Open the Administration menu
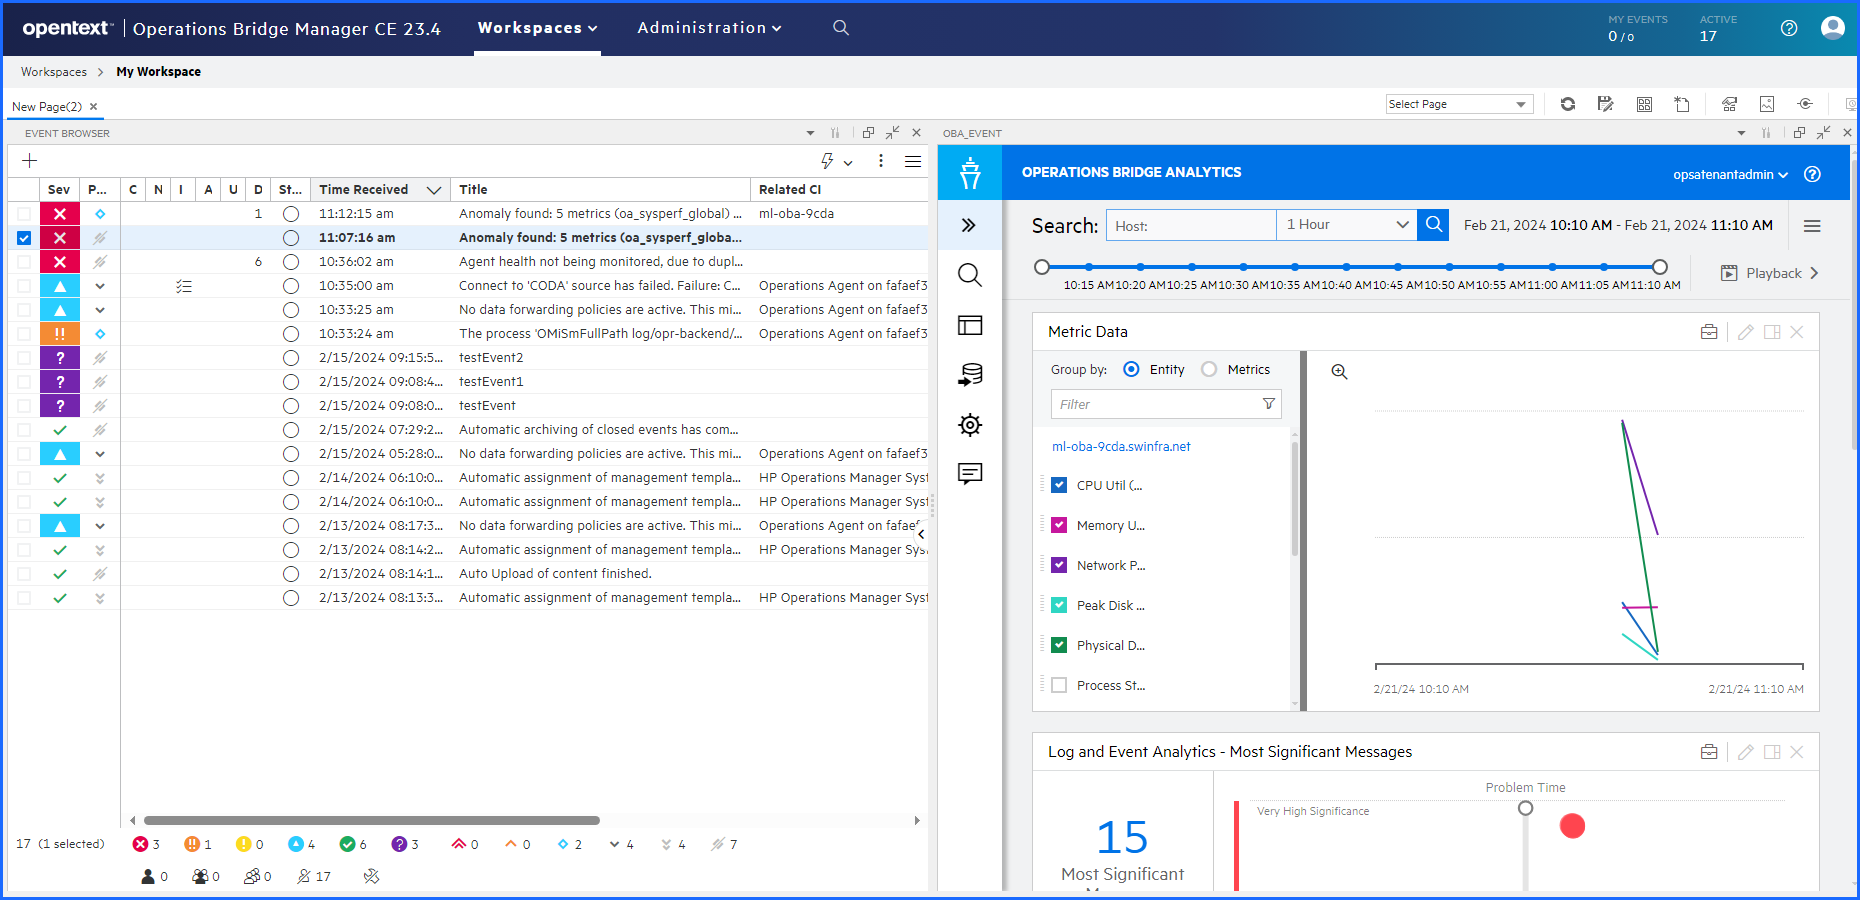The height and width of the screenshot is (900, 1860). pyautogui.click(x=709, y=28)
